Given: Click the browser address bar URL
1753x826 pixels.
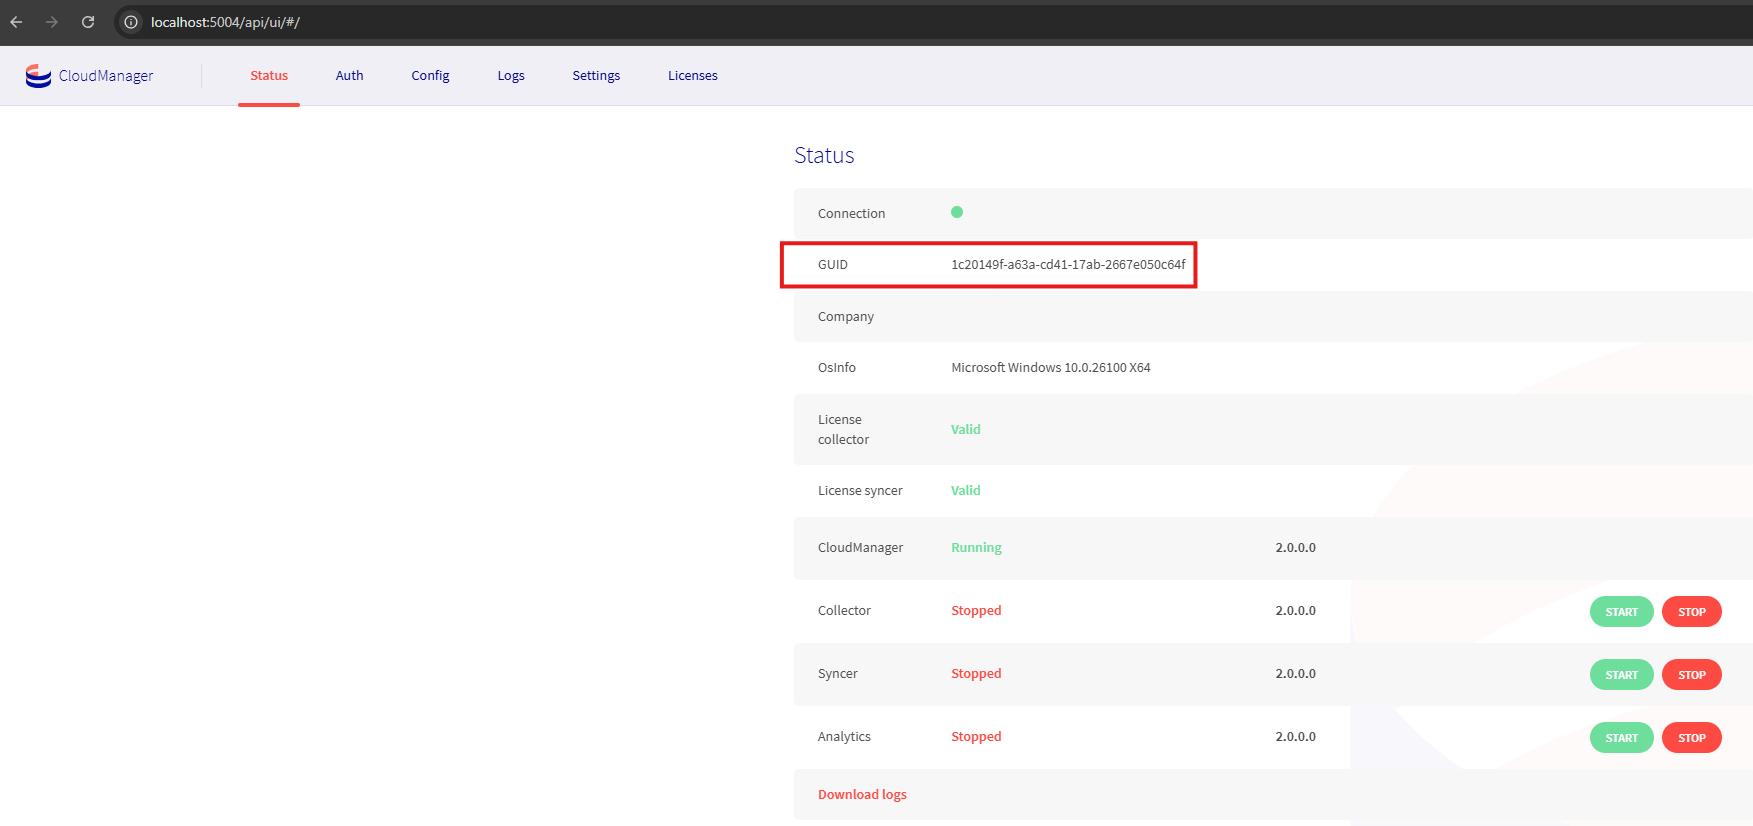Looking at the screenshot, I should tap(225, 22).
